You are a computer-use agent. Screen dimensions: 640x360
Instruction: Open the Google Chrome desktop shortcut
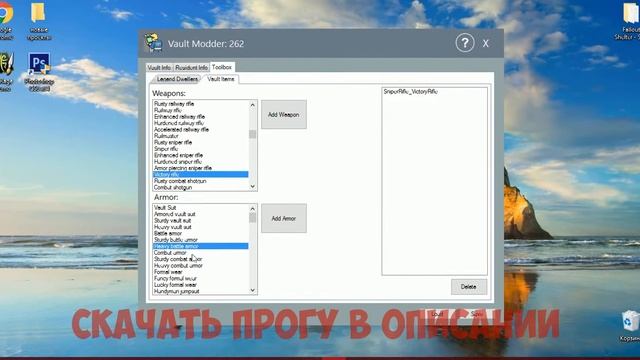pyautogui.click(x=5, y=20)
